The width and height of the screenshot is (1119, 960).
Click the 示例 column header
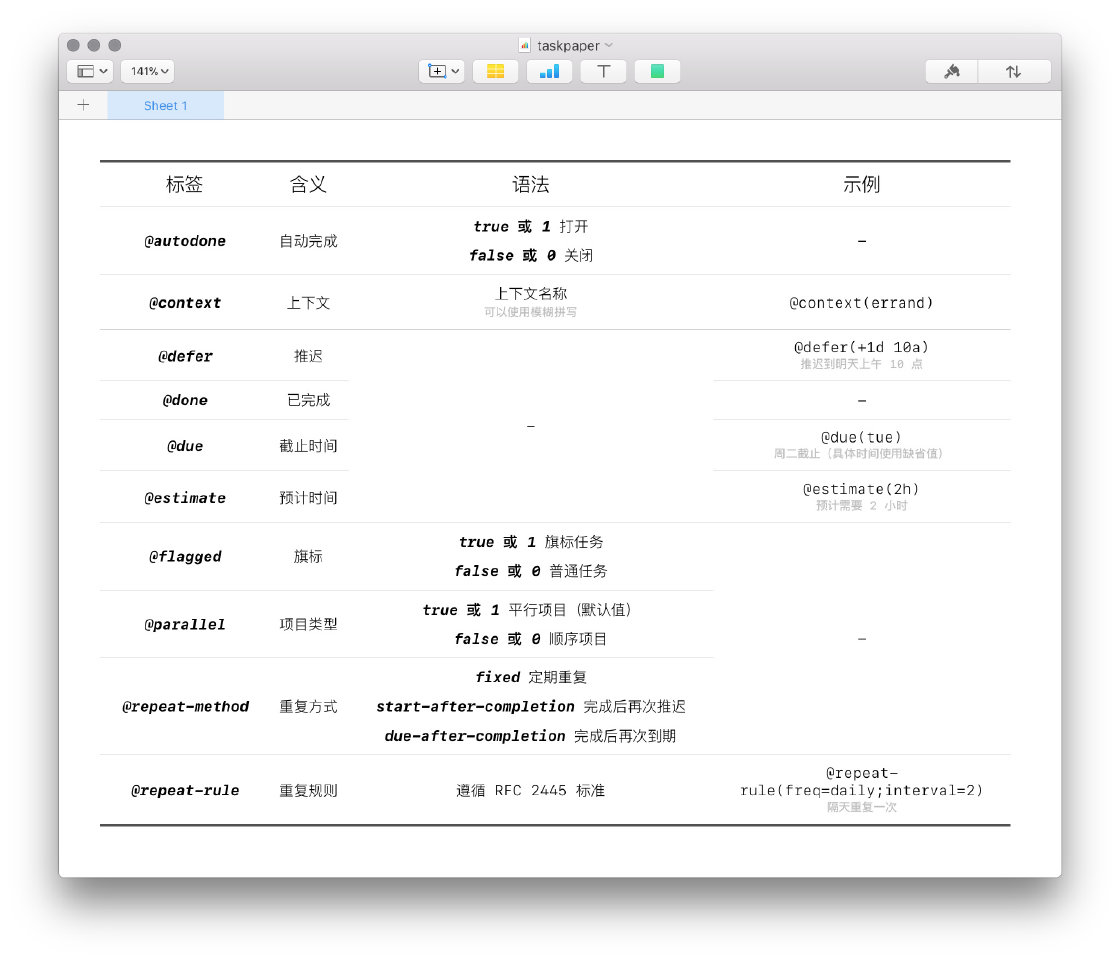861,184
